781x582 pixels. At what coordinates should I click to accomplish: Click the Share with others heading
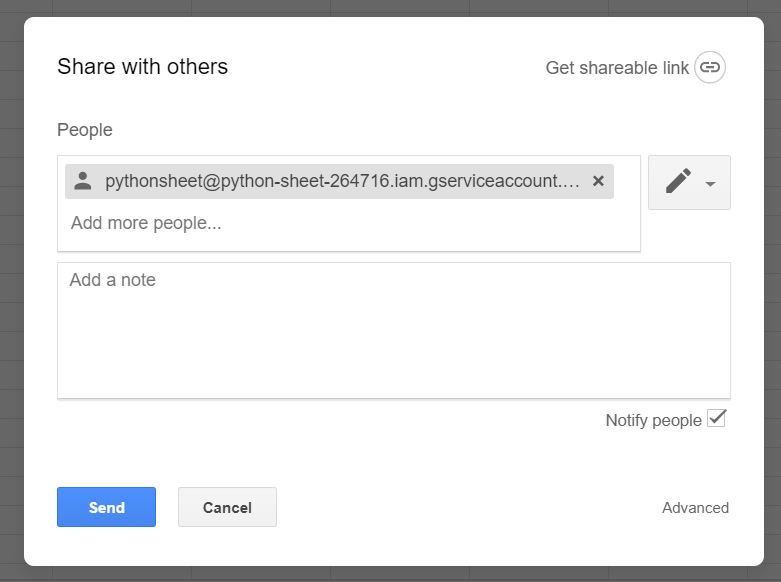(142, 67)
